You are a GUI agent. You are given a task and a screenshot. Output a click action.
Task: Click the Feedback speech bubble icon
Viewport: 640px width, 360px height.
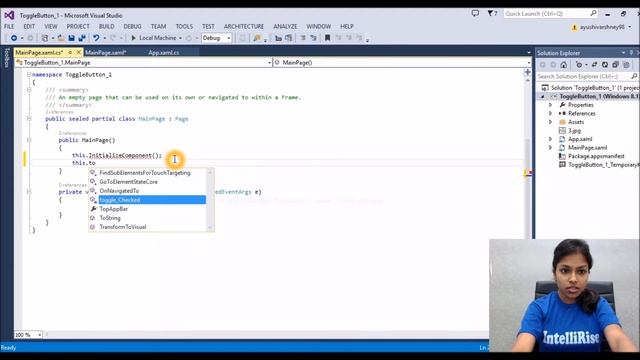coord(475,13)
